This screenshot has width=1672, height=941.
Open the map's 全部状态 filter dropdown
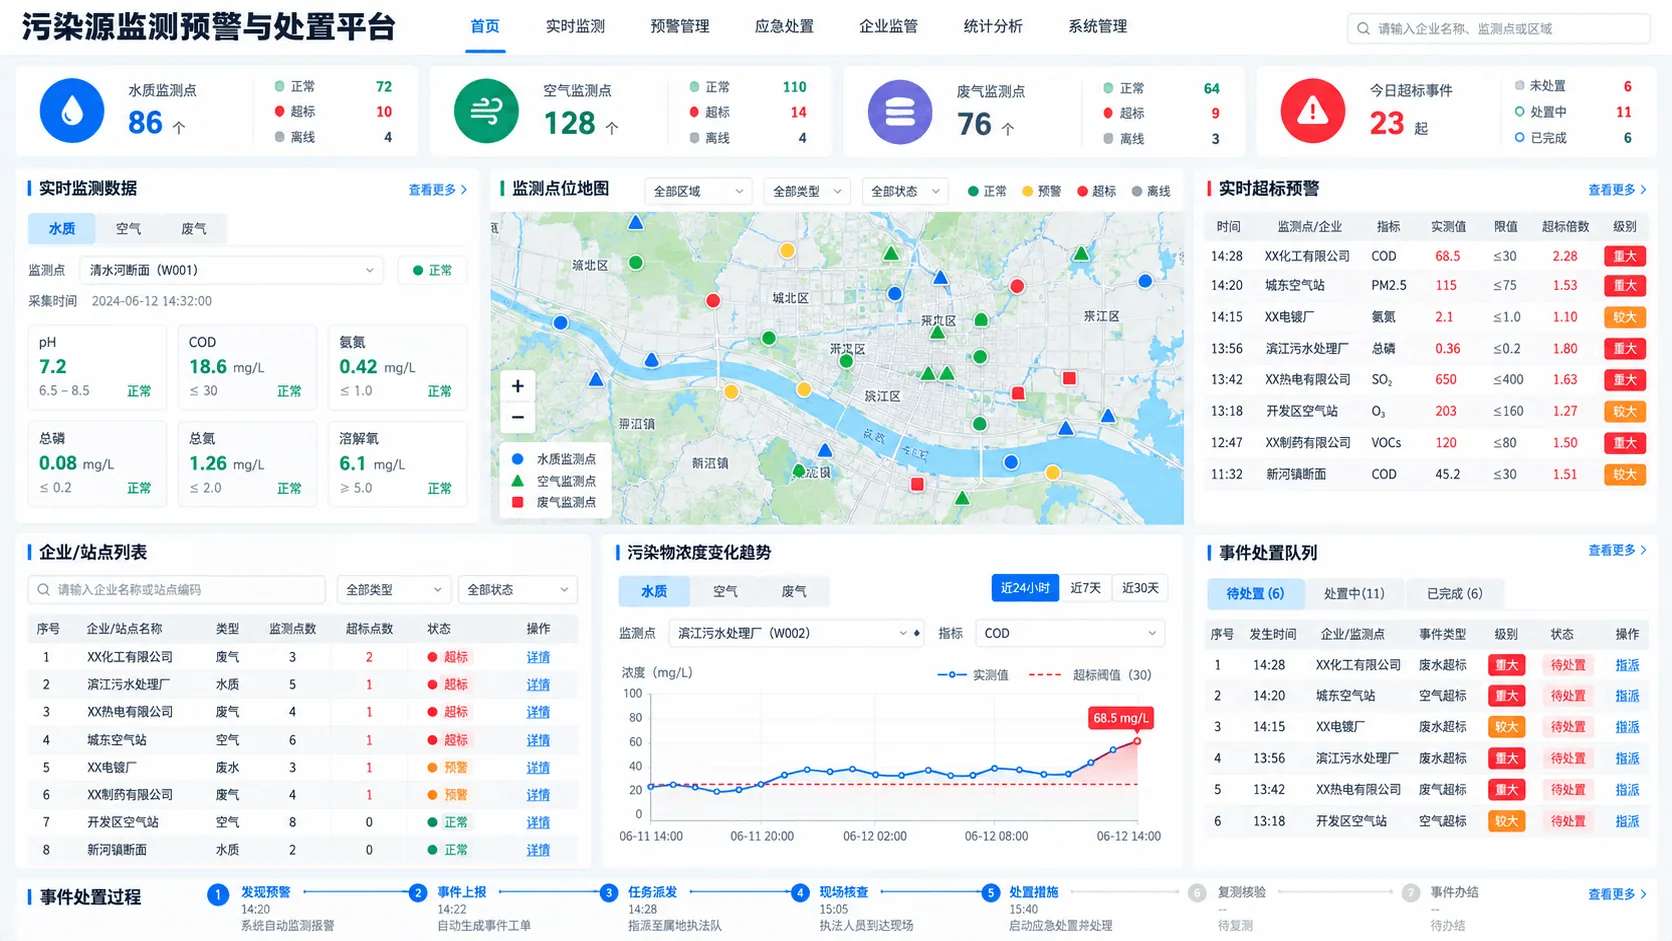(x=905, y=191)
